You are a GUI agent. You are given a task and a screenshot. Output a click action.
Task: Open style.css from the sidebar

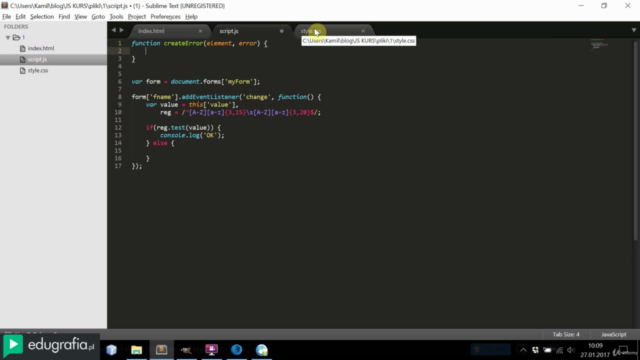[38, 70]
